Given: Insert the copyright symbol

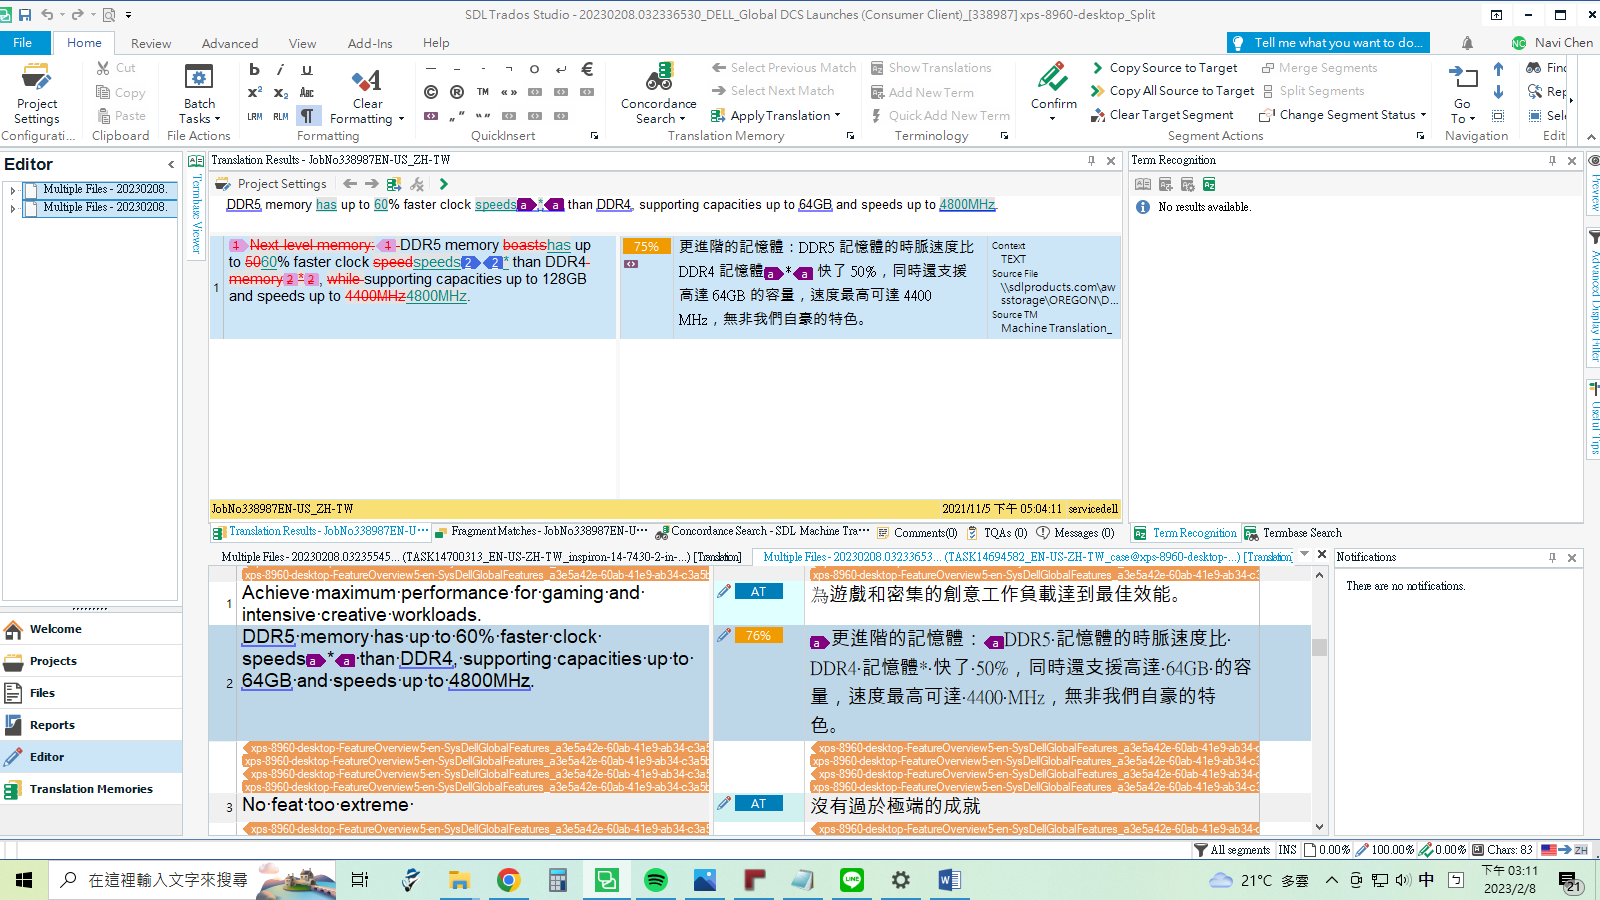Looking at the screenshot, I should 431,92.
